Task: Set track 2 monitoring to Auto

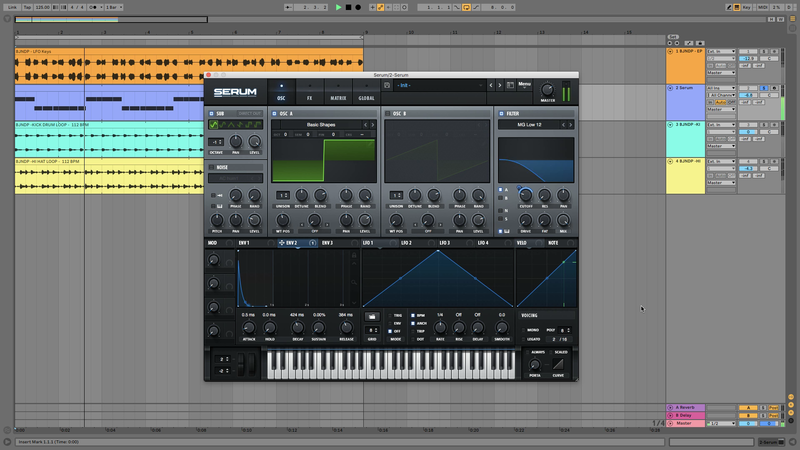Action: pyautogui.click(x=720, y=102)
